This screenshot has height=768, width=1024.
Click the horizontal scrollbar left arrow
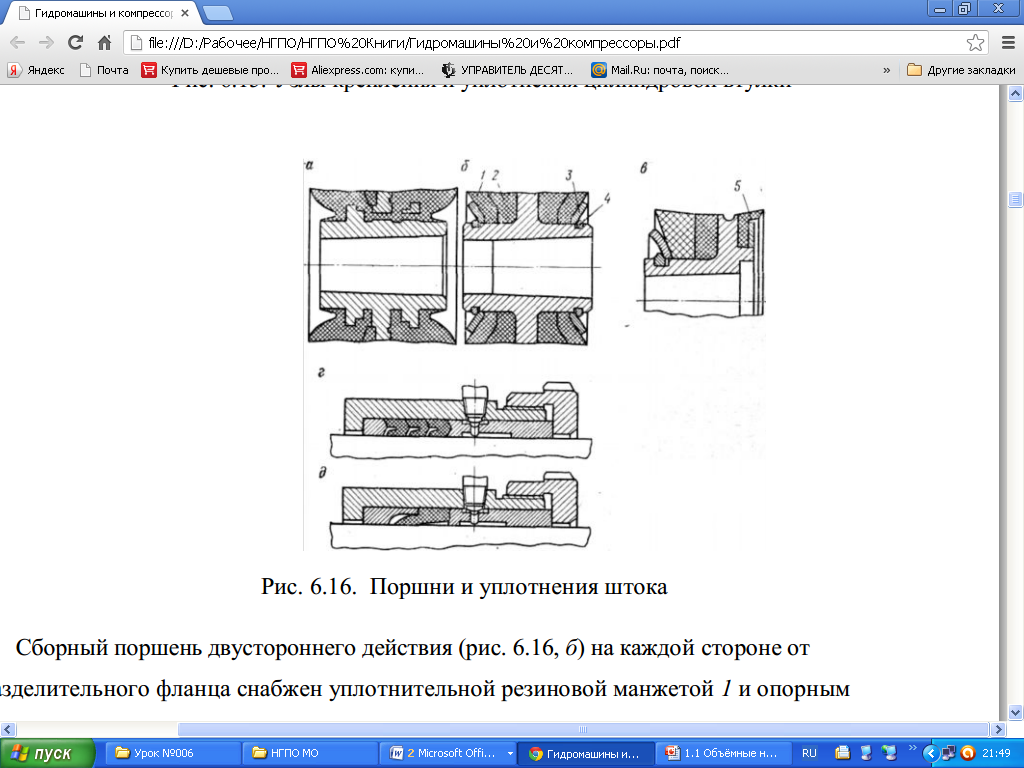[x=7, y=729]
